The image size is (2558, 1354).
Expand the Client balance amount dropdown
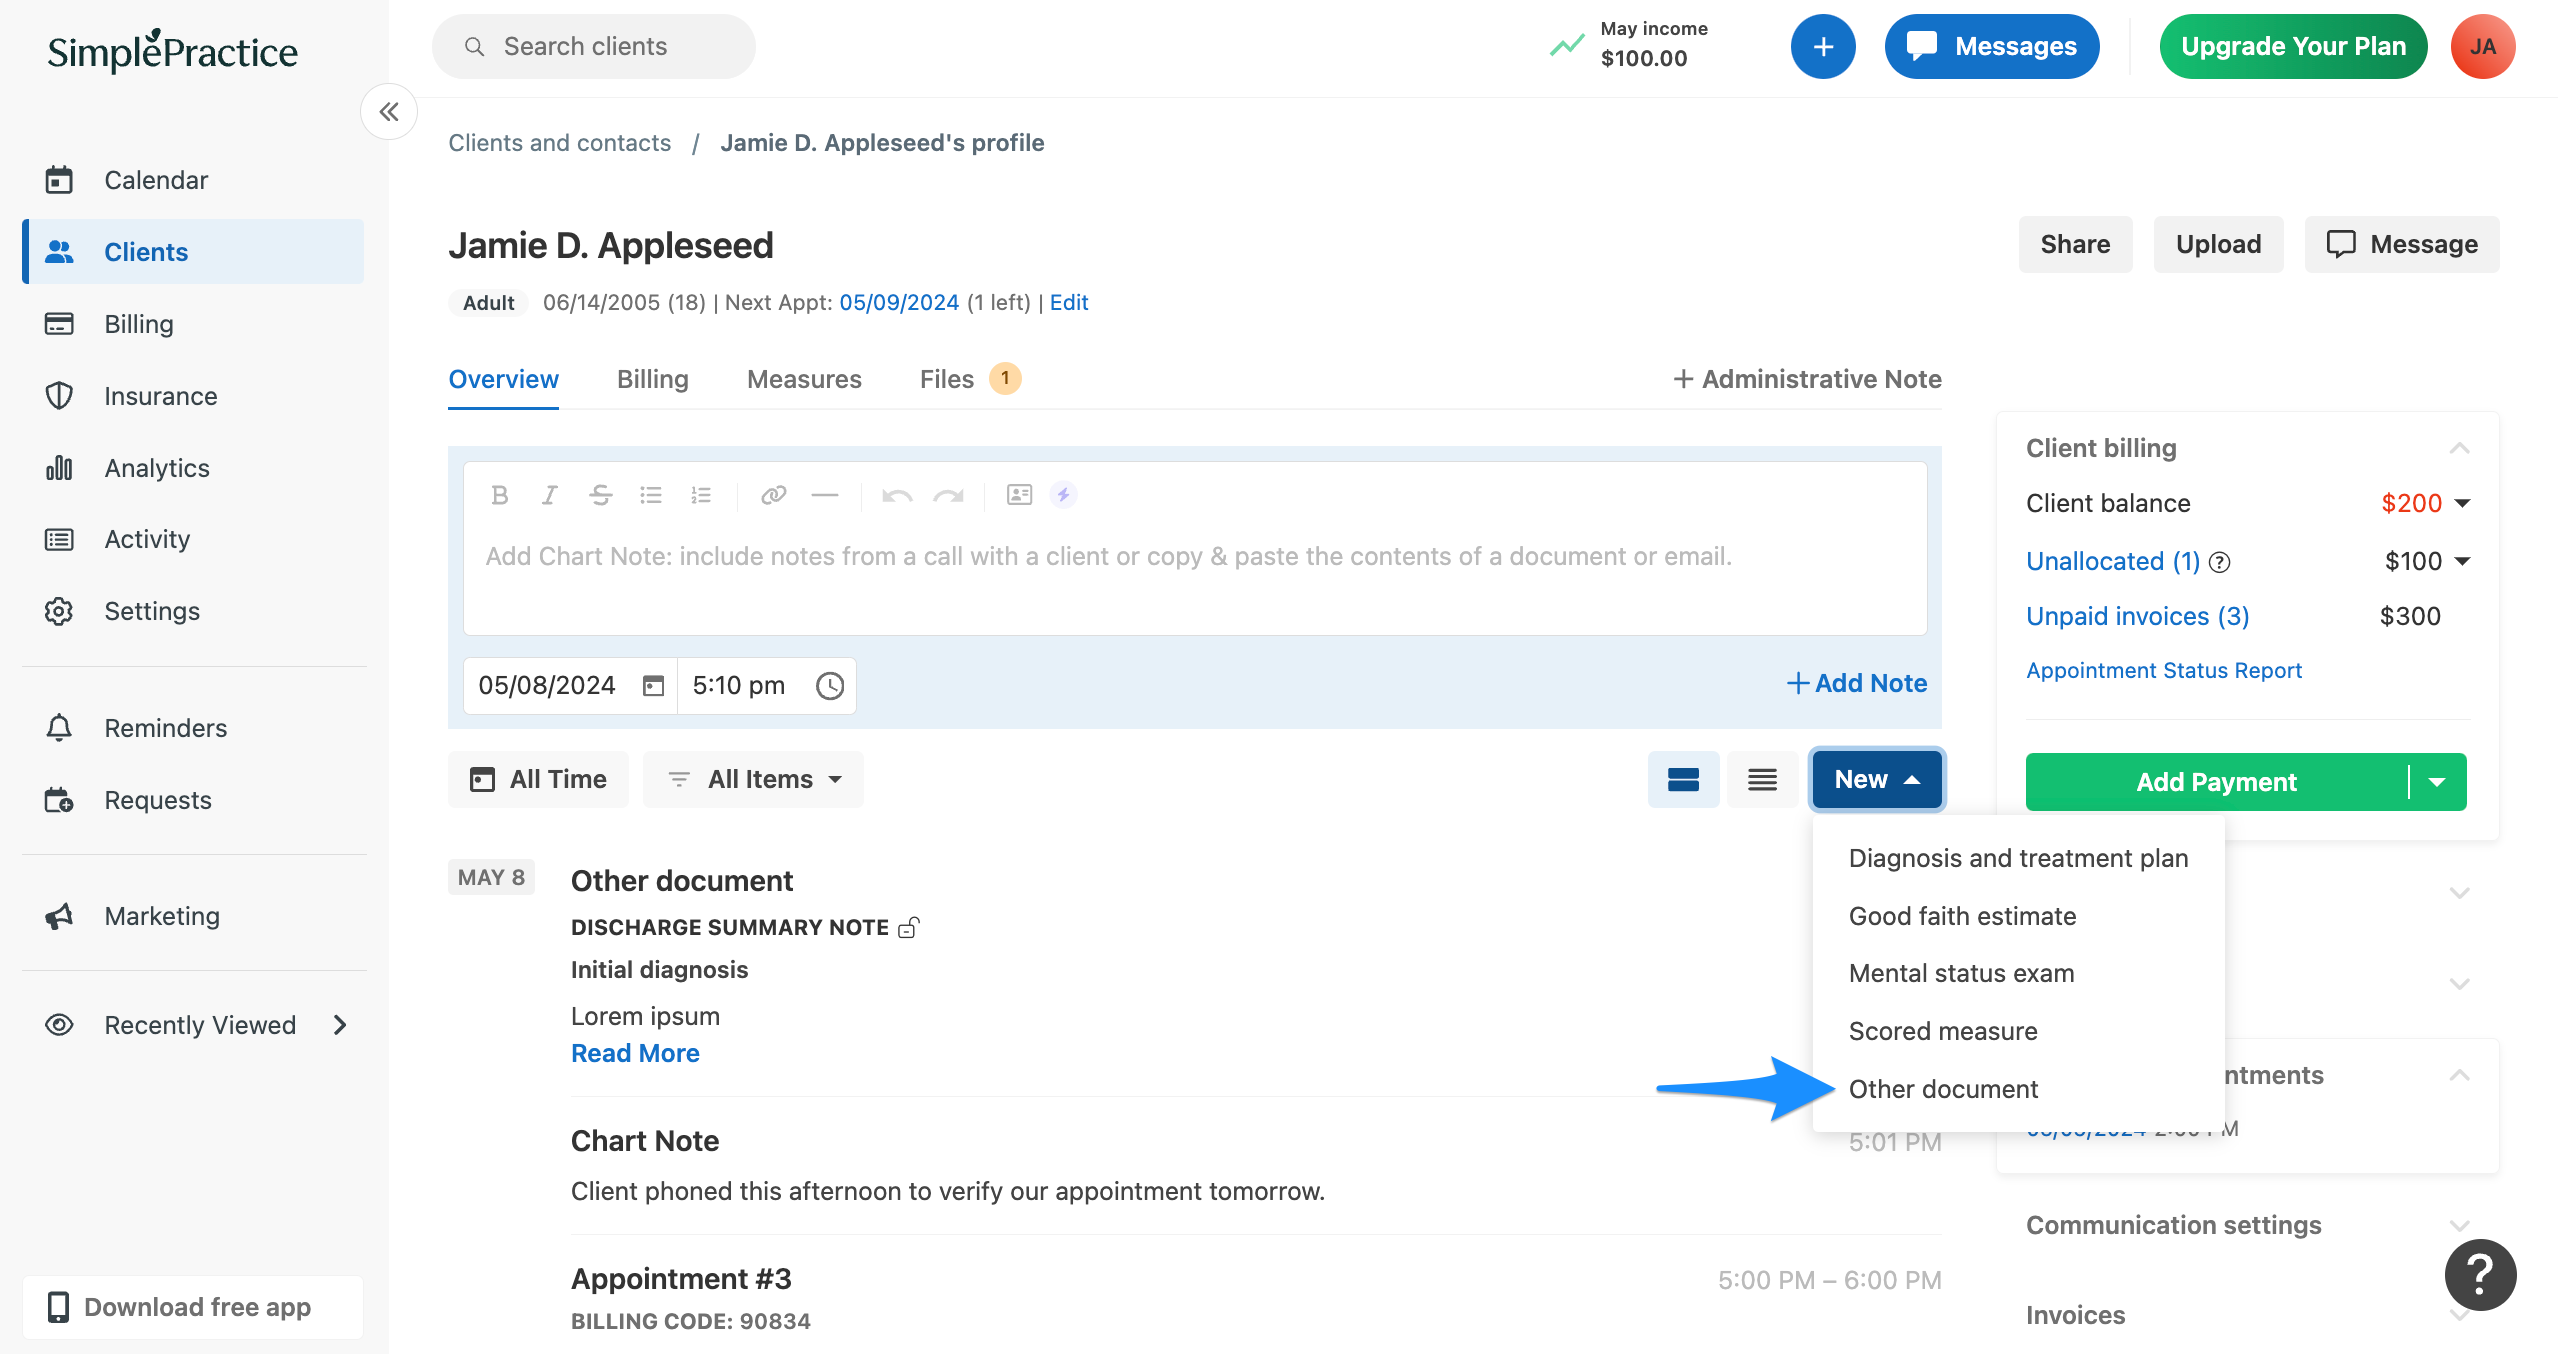click(x=2459, y=503)
